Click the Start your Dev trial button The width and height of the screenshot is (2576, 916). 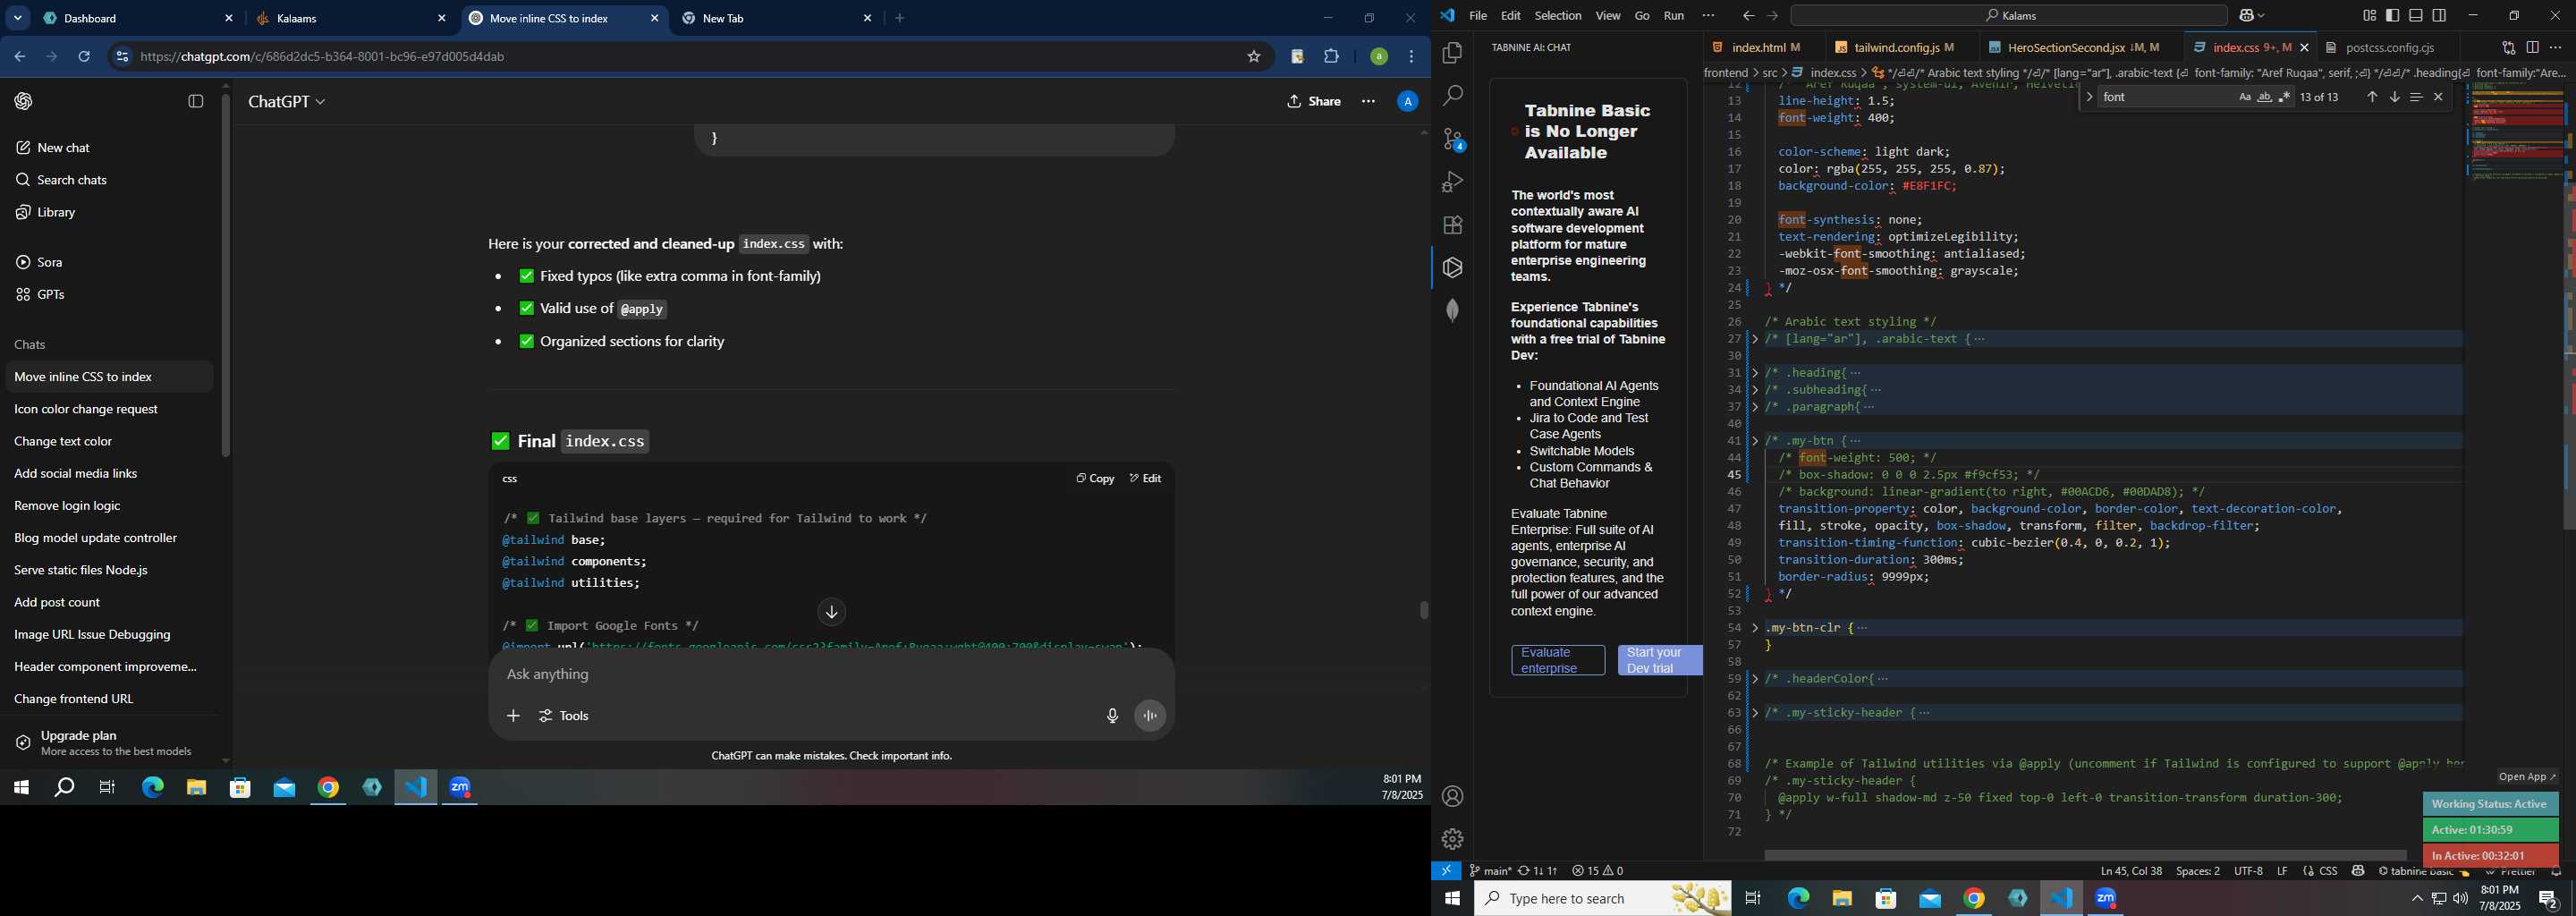1659,660
